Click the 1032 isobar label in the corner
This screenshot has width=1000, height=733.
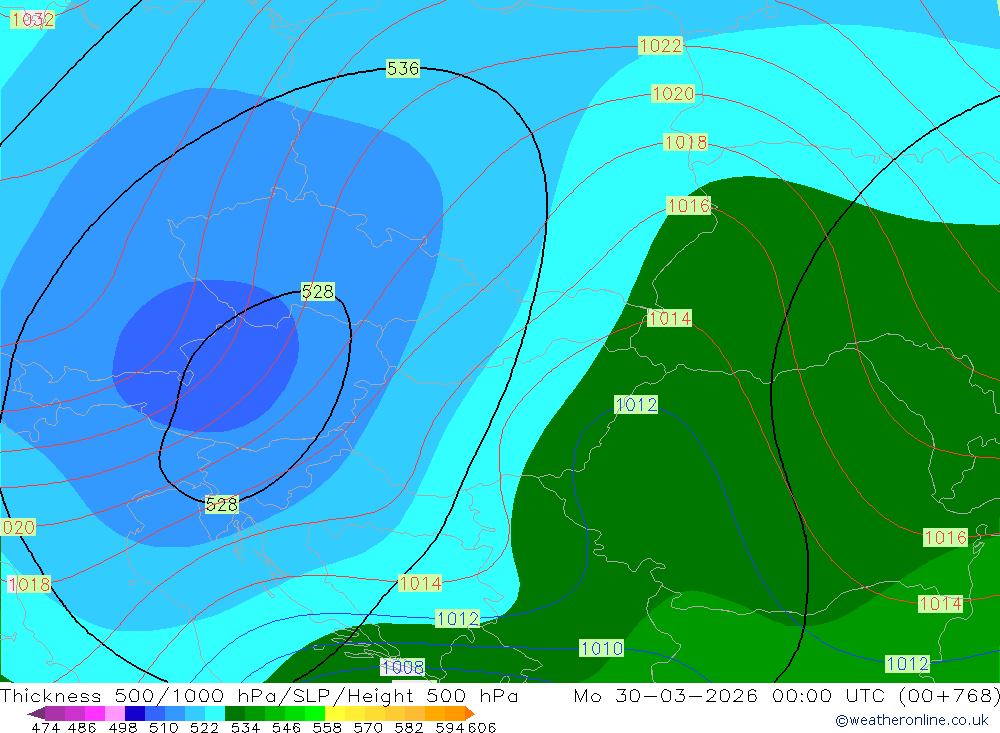[33, 20]
